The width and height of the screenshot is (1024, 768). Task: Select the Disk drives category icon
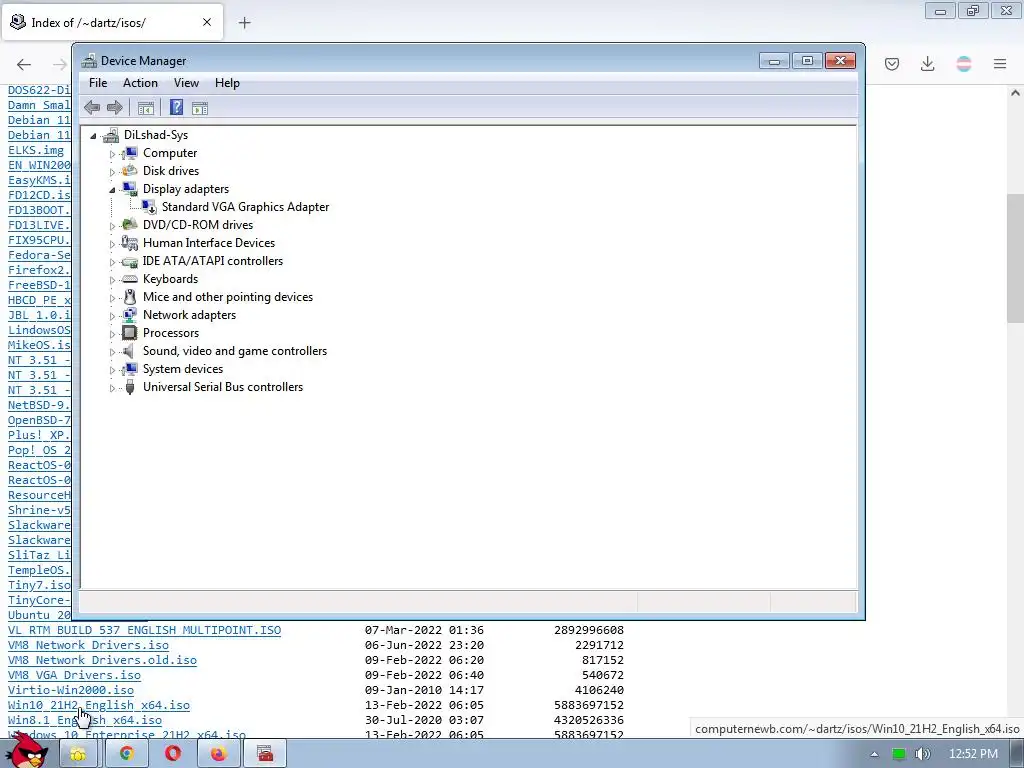pos(130,170)
